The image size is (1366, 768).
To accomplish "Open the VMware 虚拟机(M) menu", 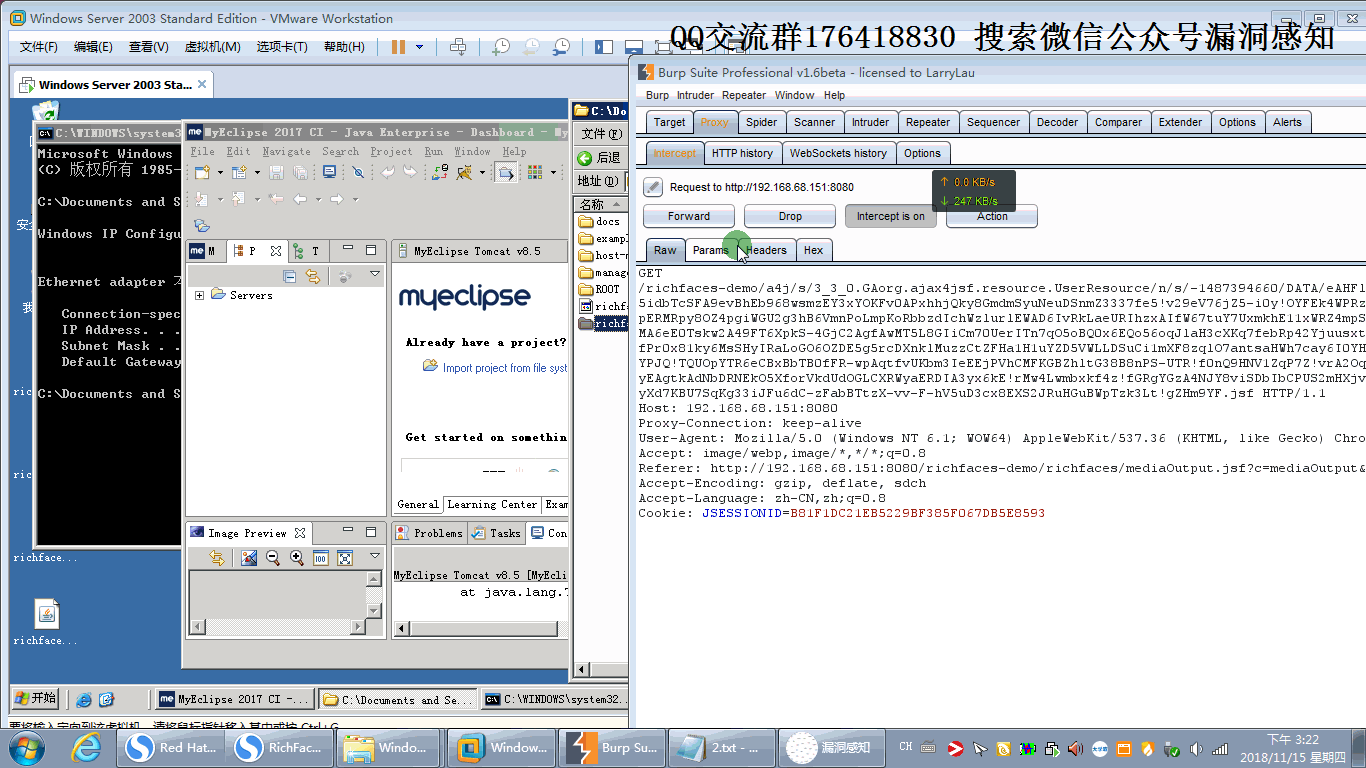I will click(212, 47).
